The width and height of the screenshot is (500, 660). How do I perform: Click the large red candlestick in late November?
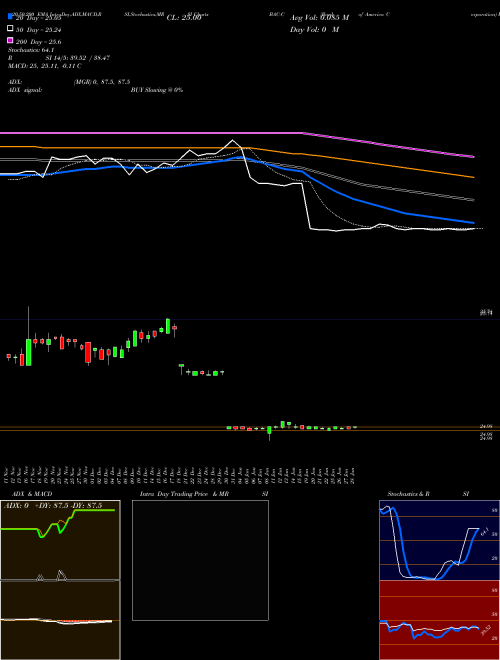tap(88, 352)
